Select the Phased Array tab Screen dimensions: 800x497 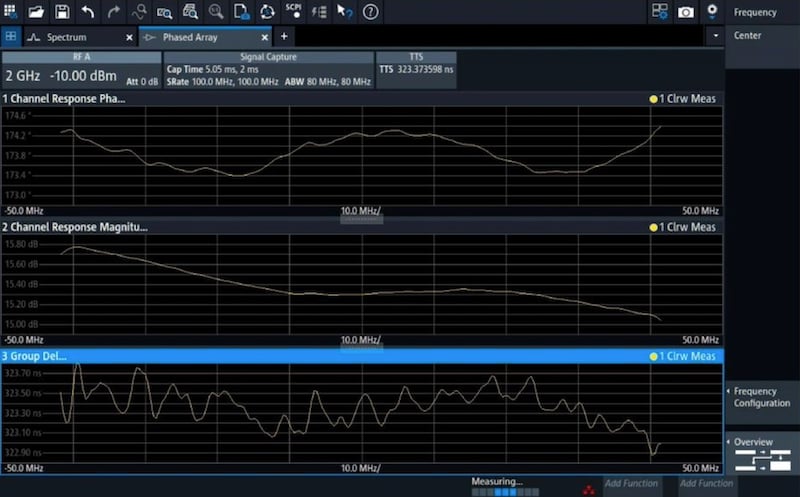click(x=190, y=37)
